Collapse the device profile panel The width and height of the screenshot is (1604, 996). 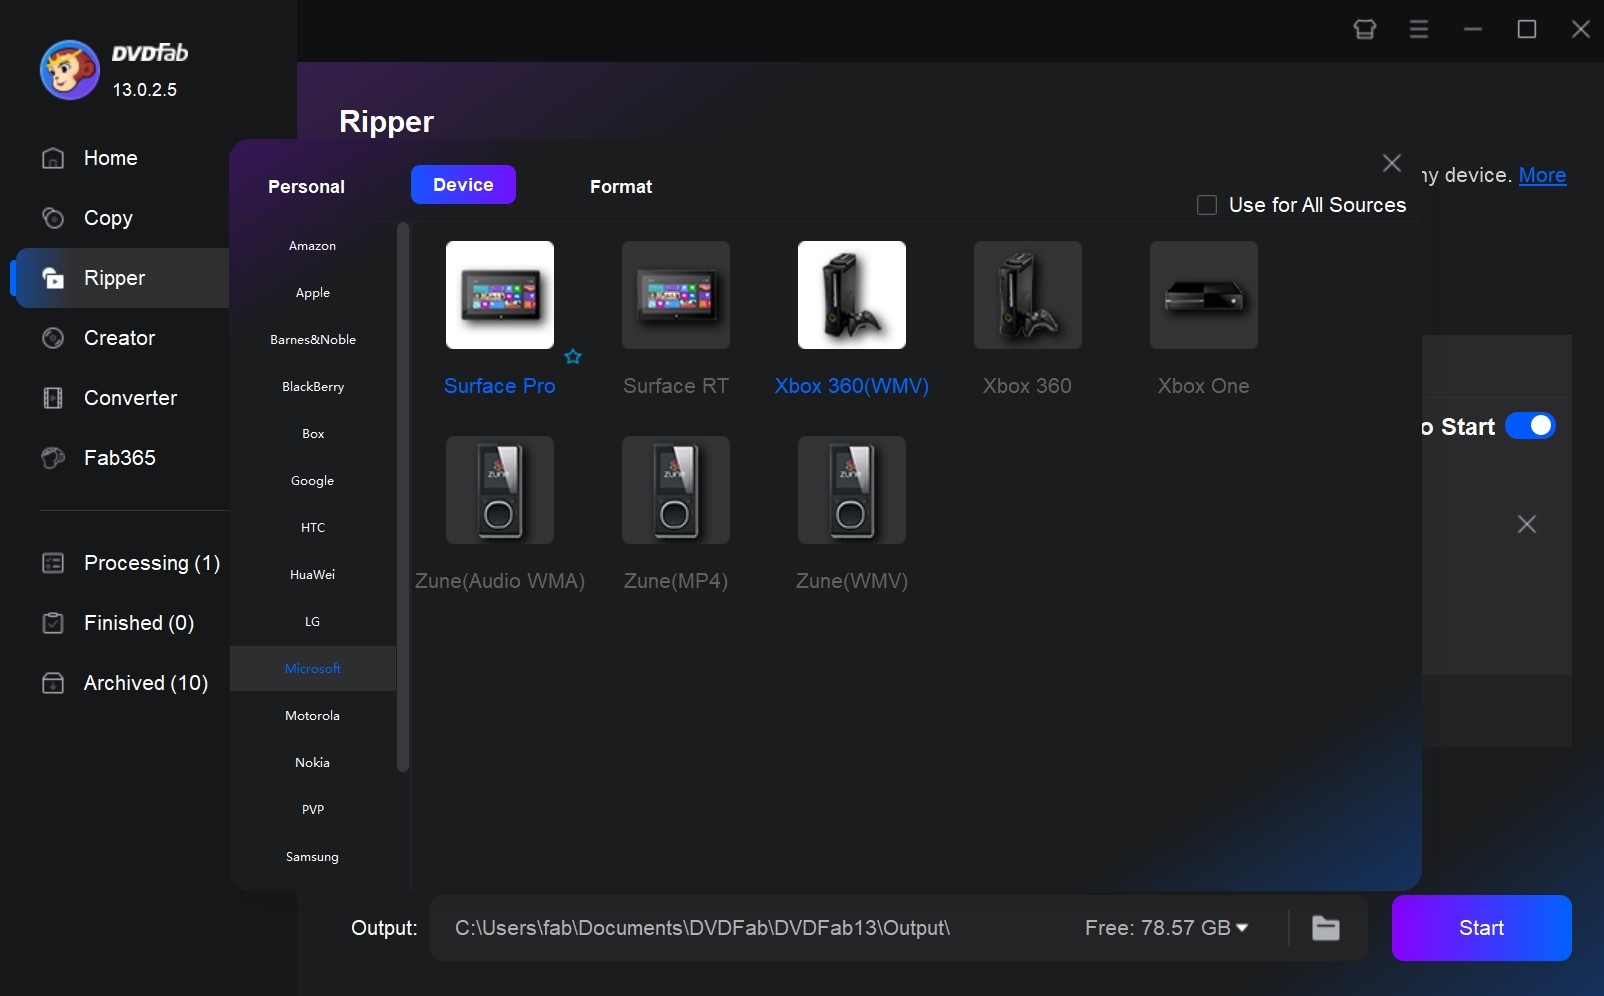1392,162
